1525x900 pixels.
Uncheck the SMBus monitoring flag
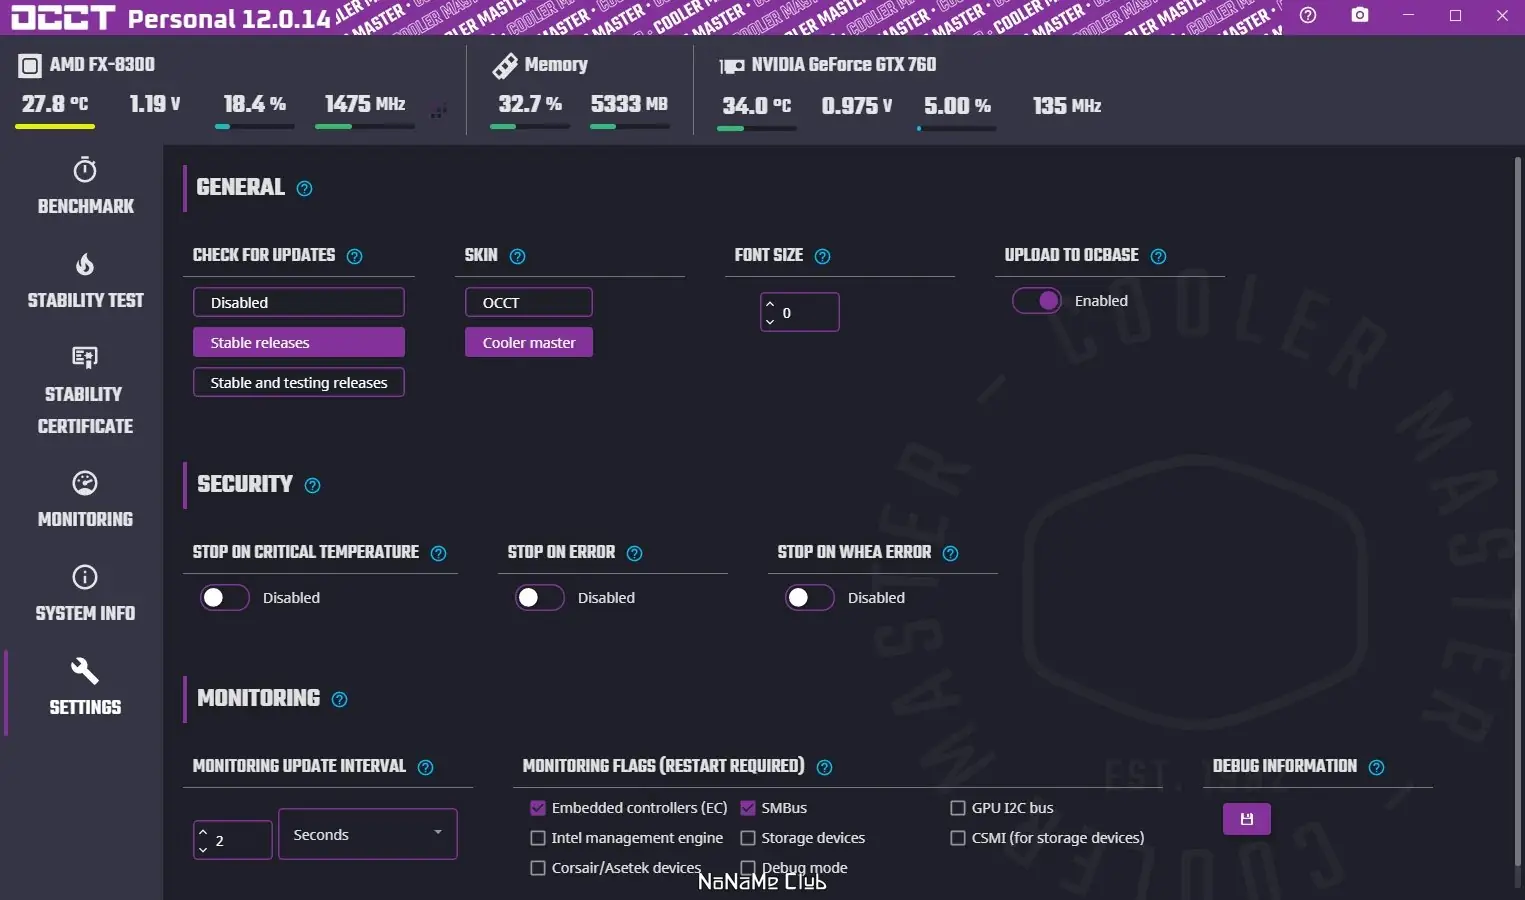pyautogui.click(x=748, y=808)
